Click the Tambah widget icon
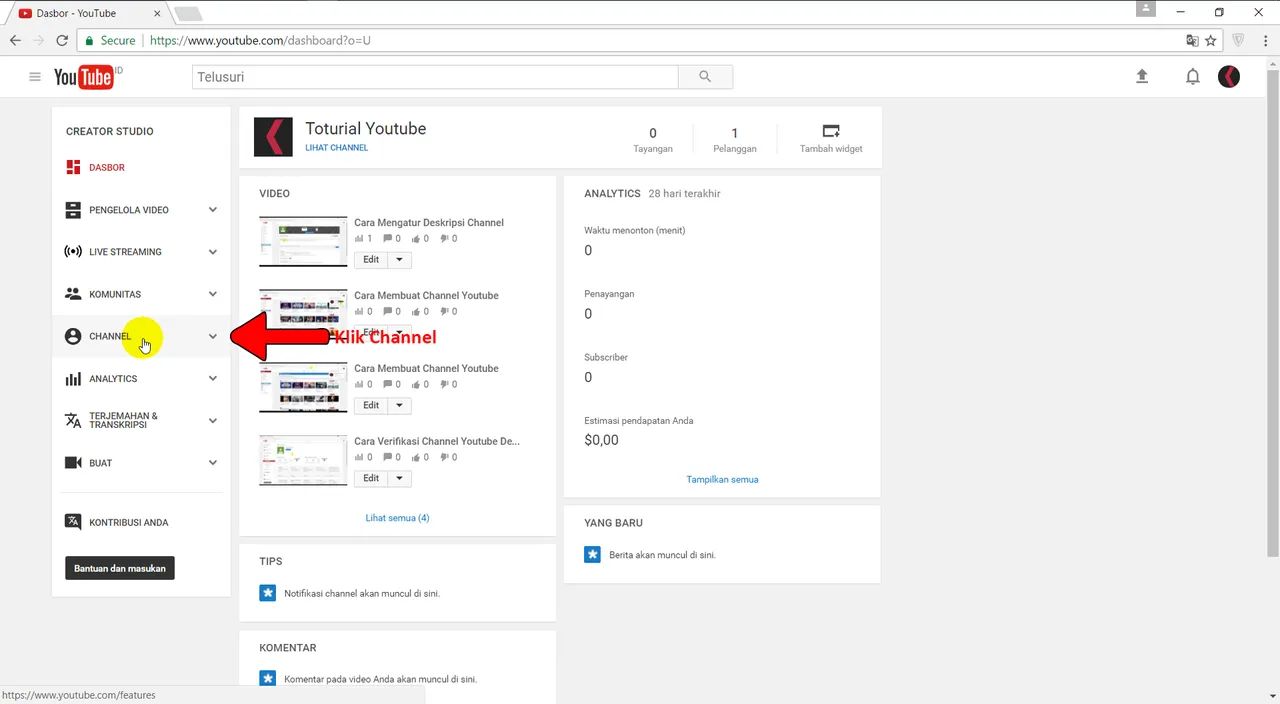Image resolution: width=1280 pixels, height=704 pixels. 831,132
